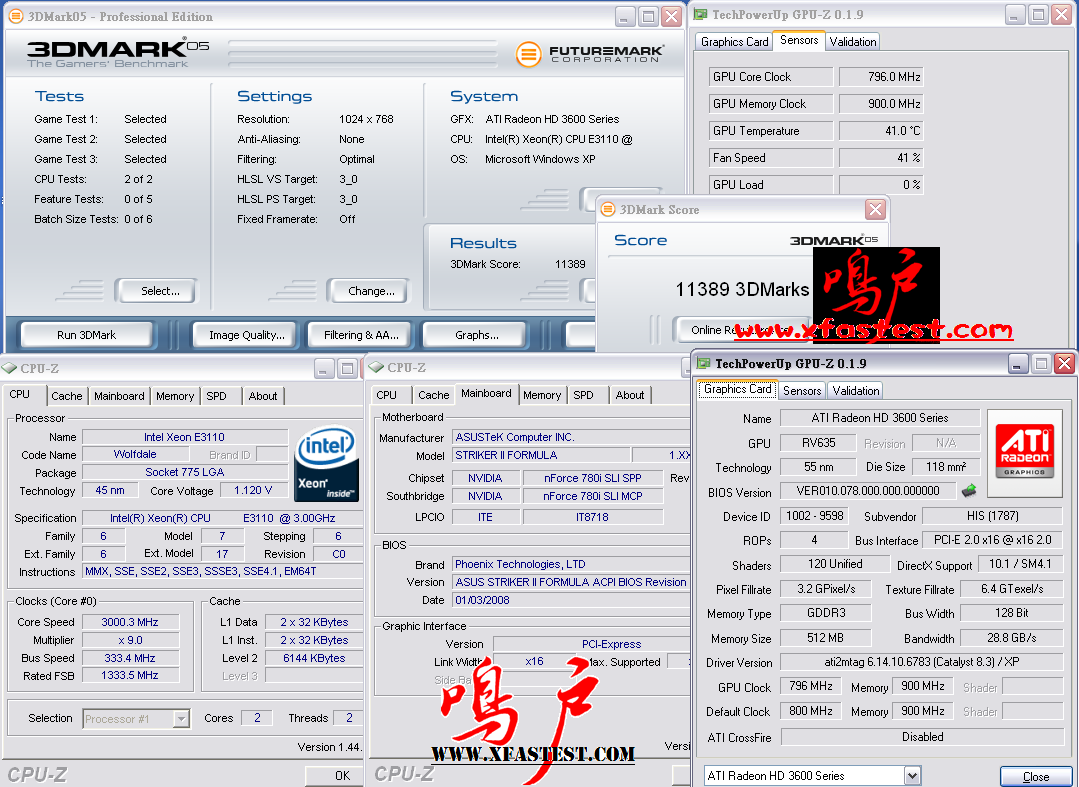Viewport: 1079px width, 787px height.
Task: Minimize the lower GPU-Z window
Action: point(1018,363)
